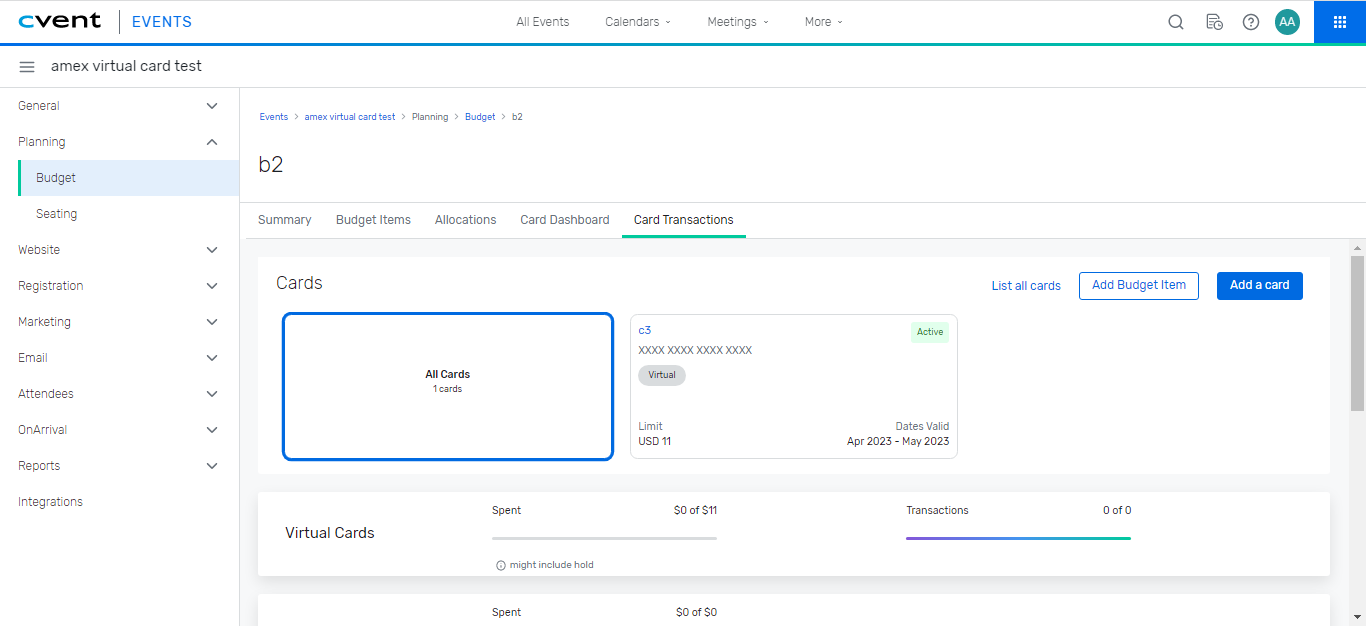Screen dimensions: 1366x626
Task: Open the AA account avatar
Action: pos(1287,21)
